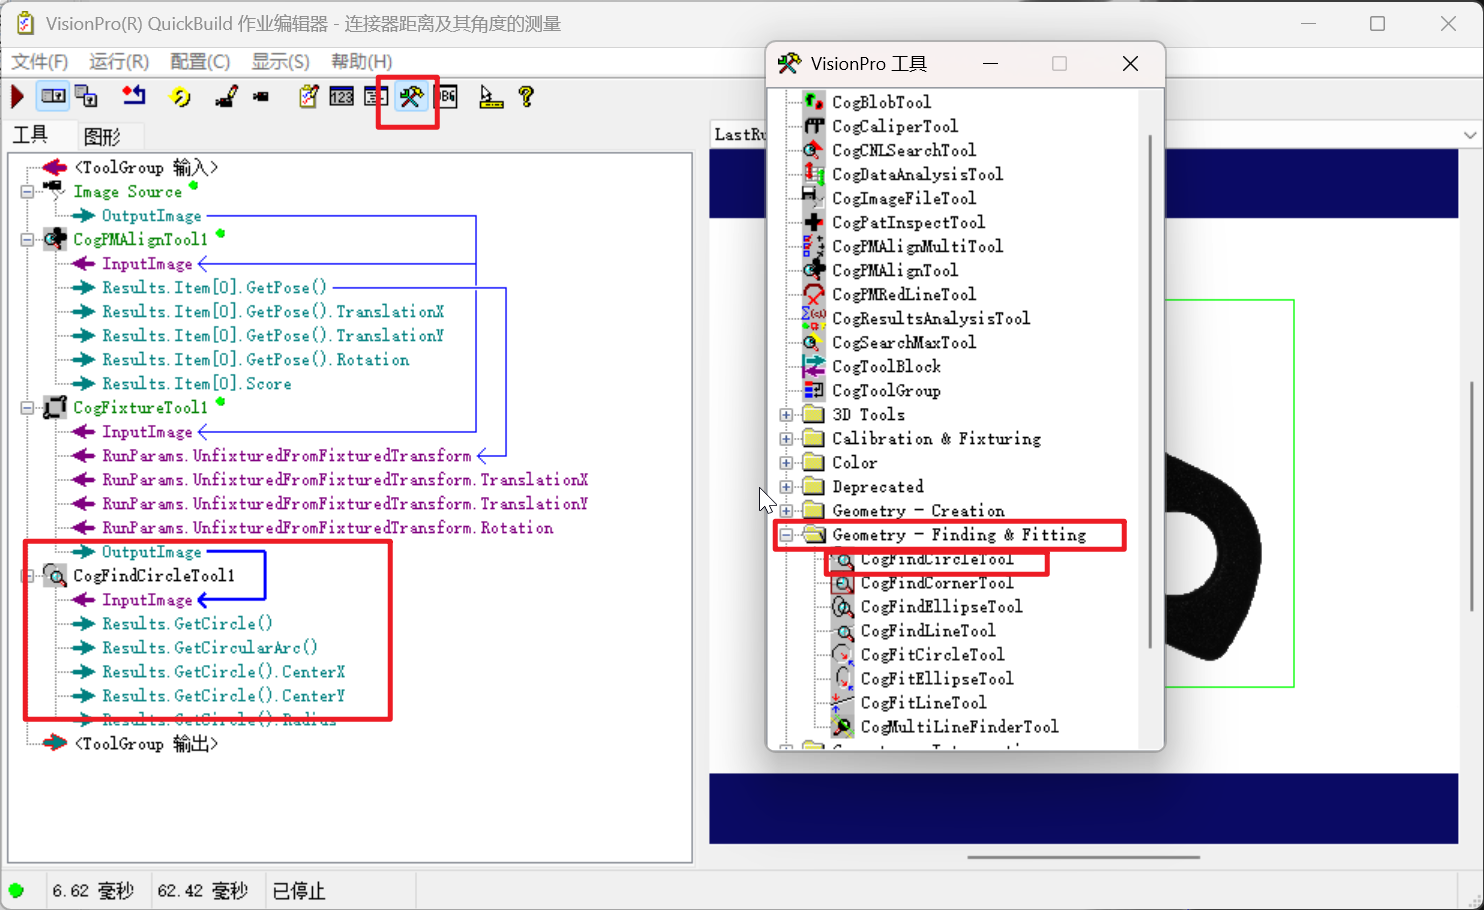Run the job with red triangle button
The height and width of the screenshot is (910, 1484).
17,97
